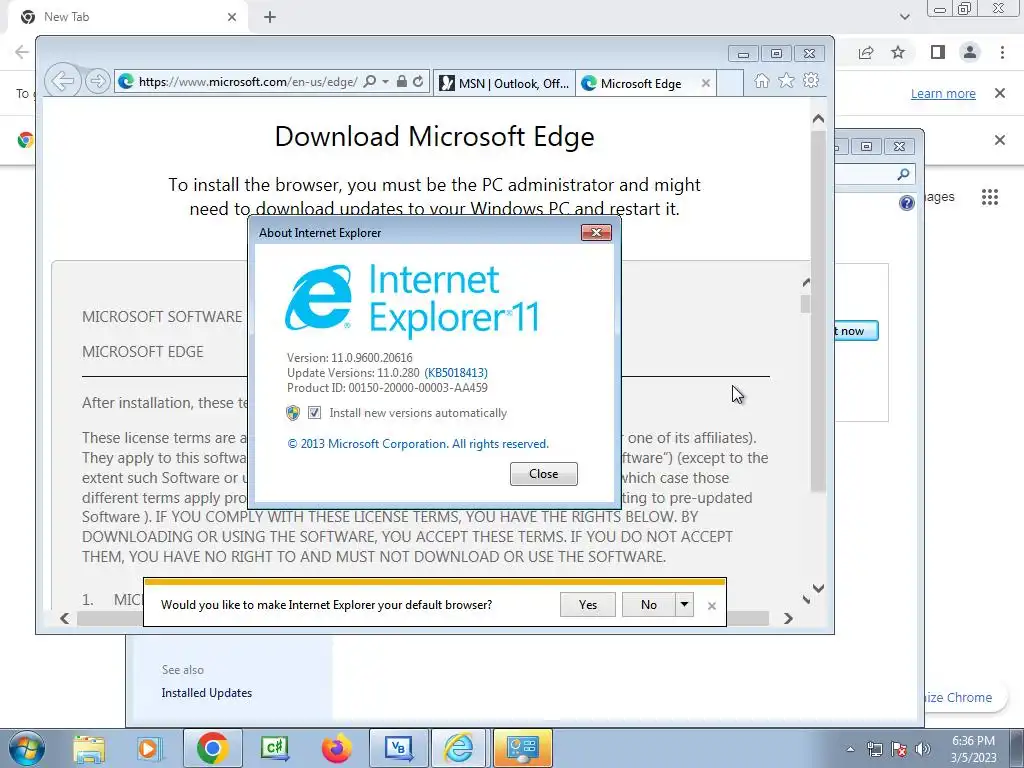Image resolution: width=1024 pixels, height=768 pixels.
Task: Go to IE home page icon
Action: 761,80
